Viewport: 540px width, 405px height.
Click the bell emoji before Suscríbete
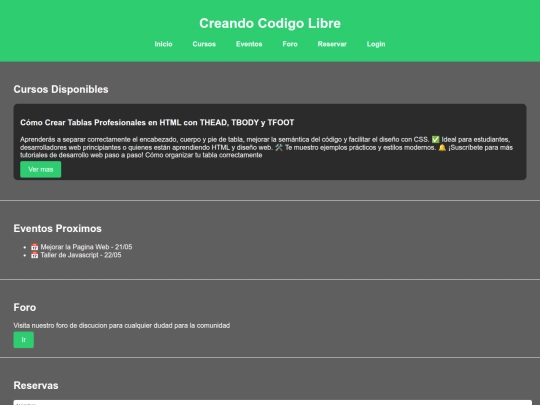(x=442, y=147)
